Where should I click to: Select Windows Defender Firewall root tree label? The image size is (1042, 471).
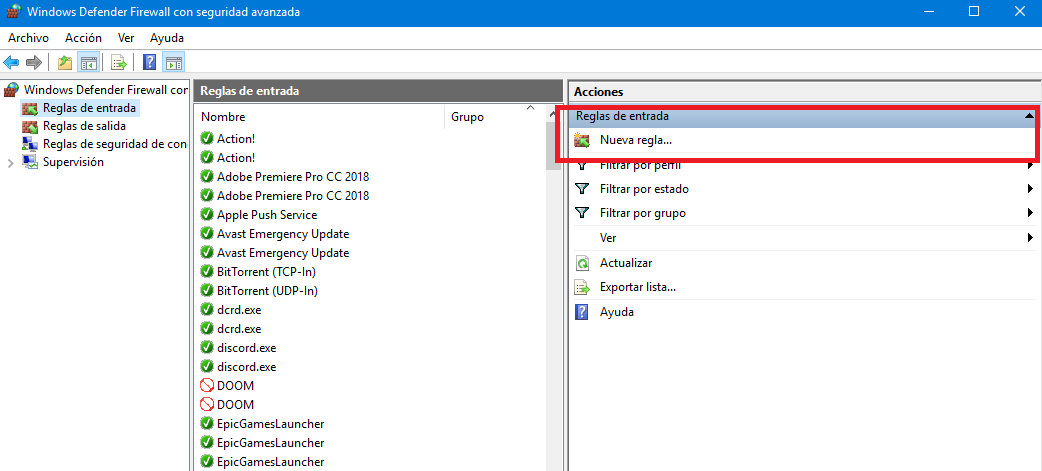[x=106, y=90]
